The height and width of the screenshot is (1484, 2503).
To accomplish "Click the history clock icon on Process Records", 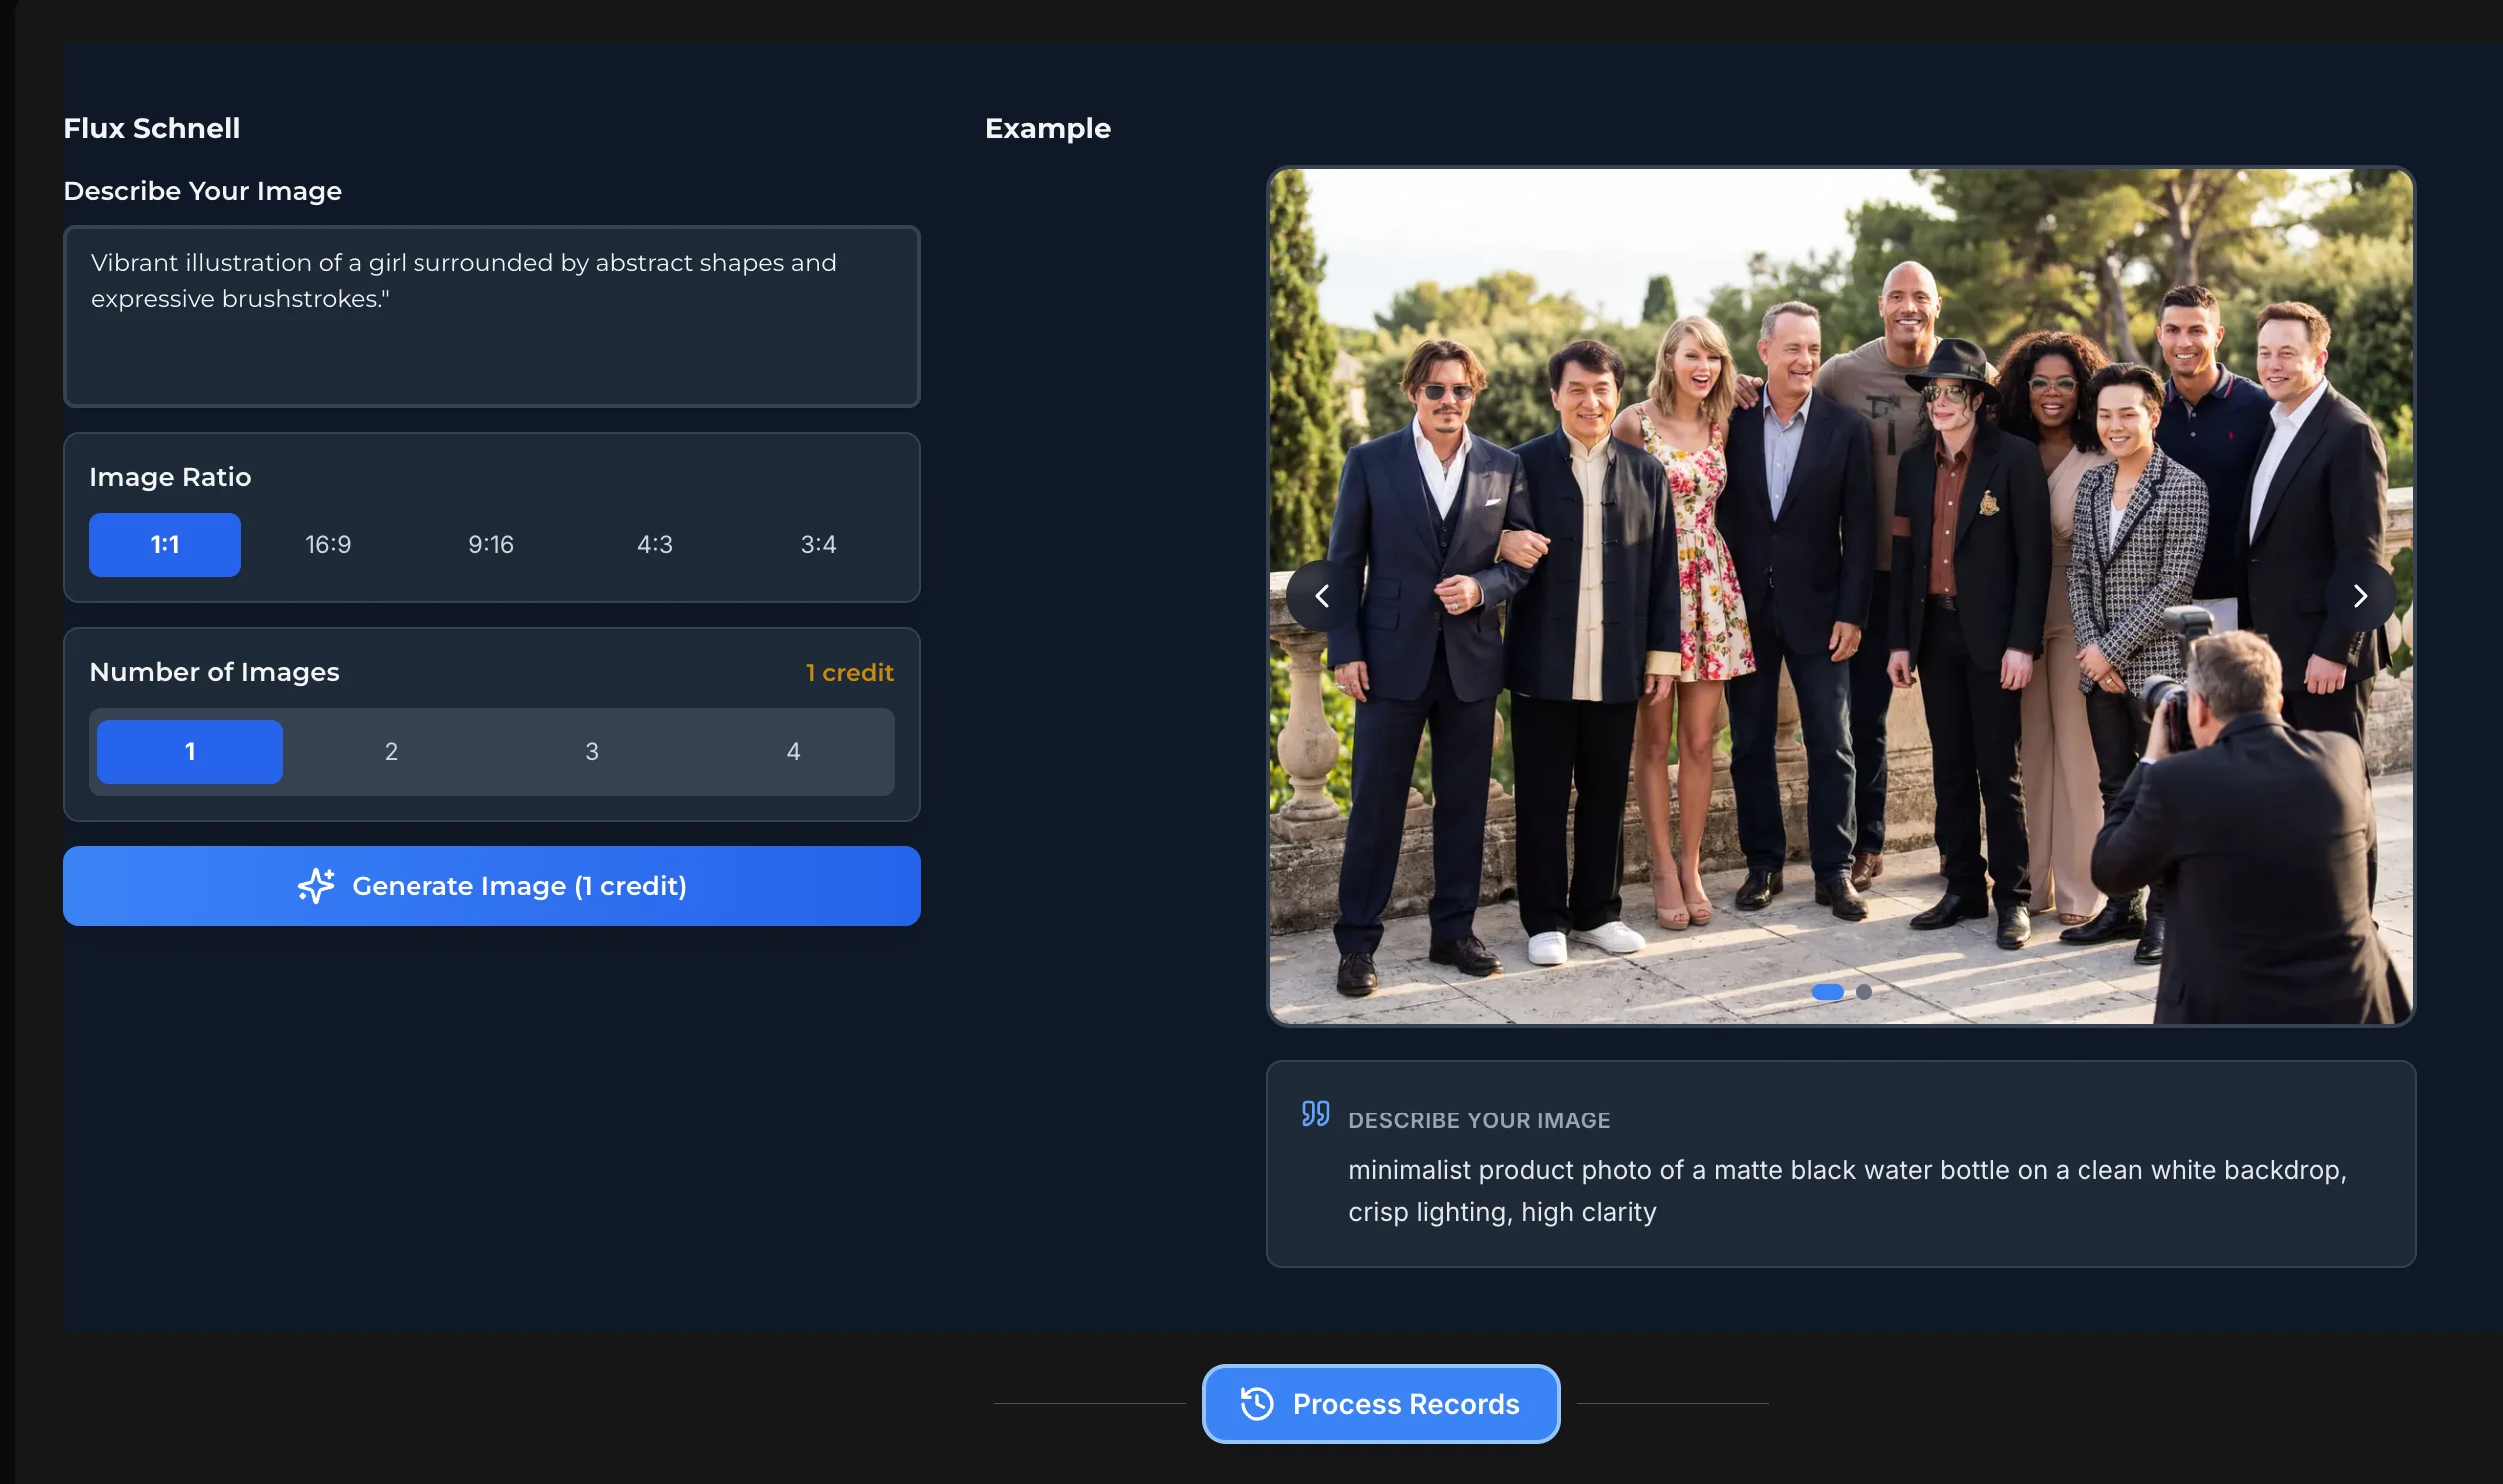I will coord(1257,1404).
